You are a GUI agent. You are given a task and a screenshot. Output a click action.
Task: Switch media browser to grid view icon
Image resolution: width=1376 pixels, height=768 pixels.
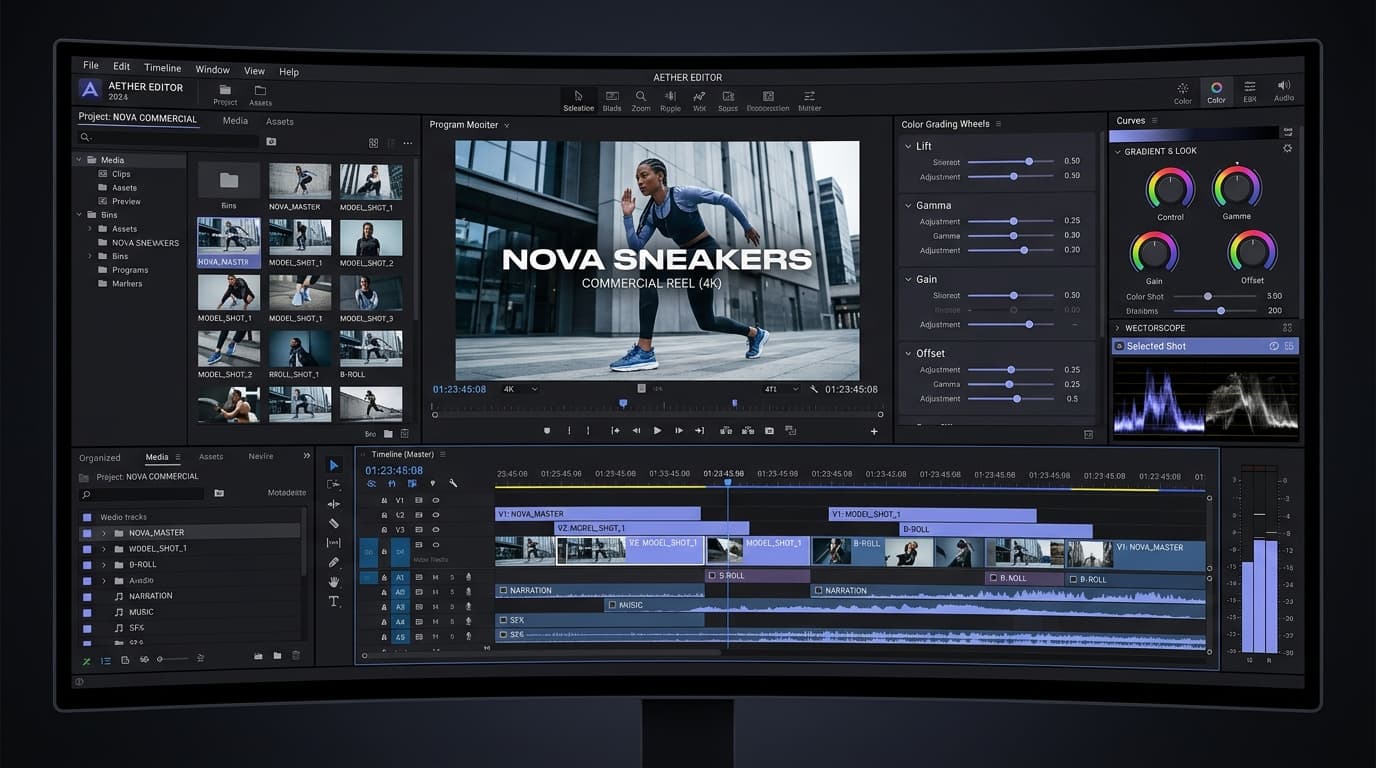pos(374,143)
